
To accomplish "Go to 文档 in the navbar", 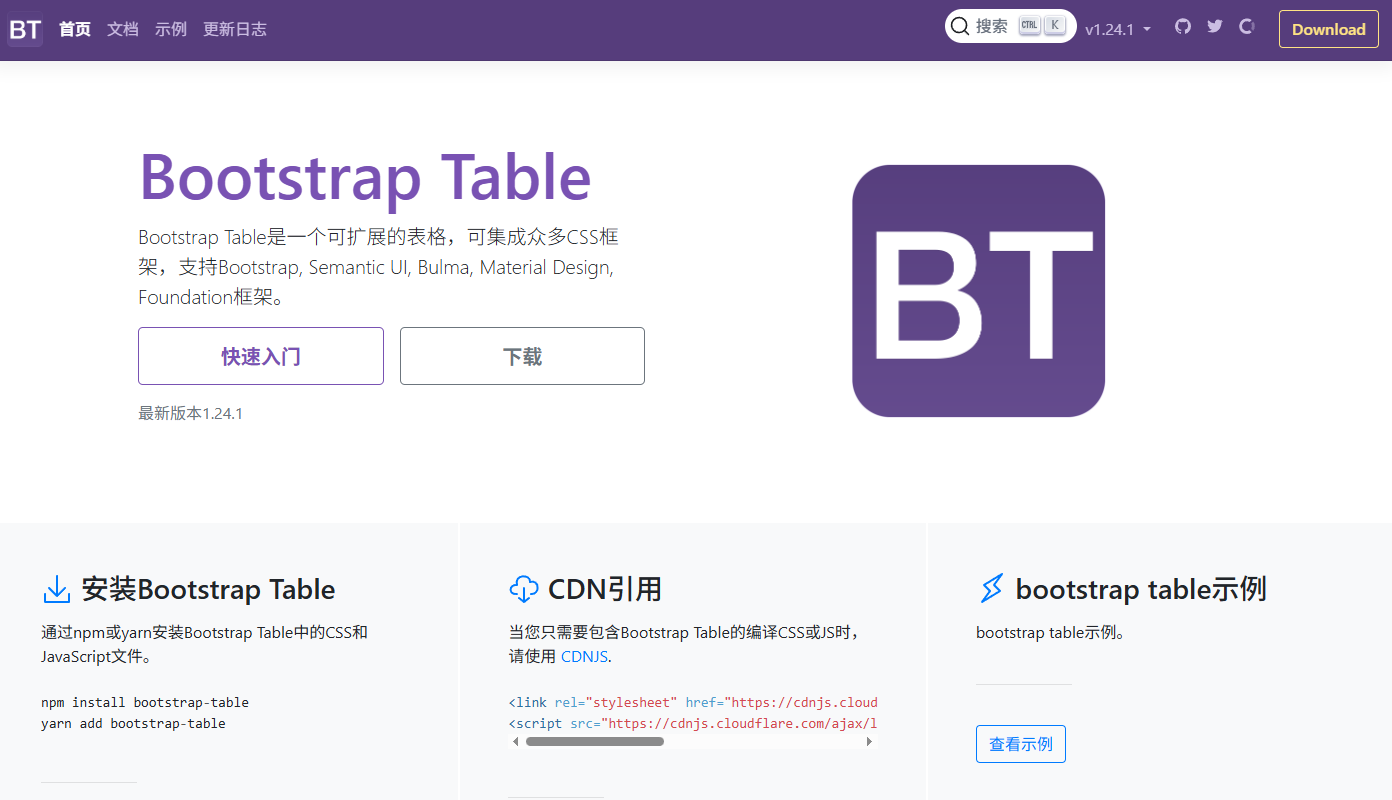I will click(x=123, y=29).
